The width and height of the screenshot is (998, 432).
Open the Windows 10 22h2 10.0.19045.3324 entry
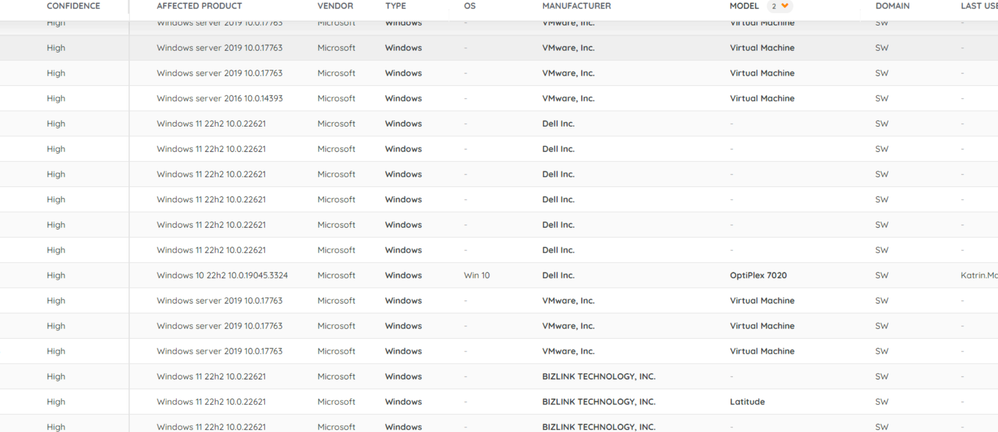pos(222,275)
